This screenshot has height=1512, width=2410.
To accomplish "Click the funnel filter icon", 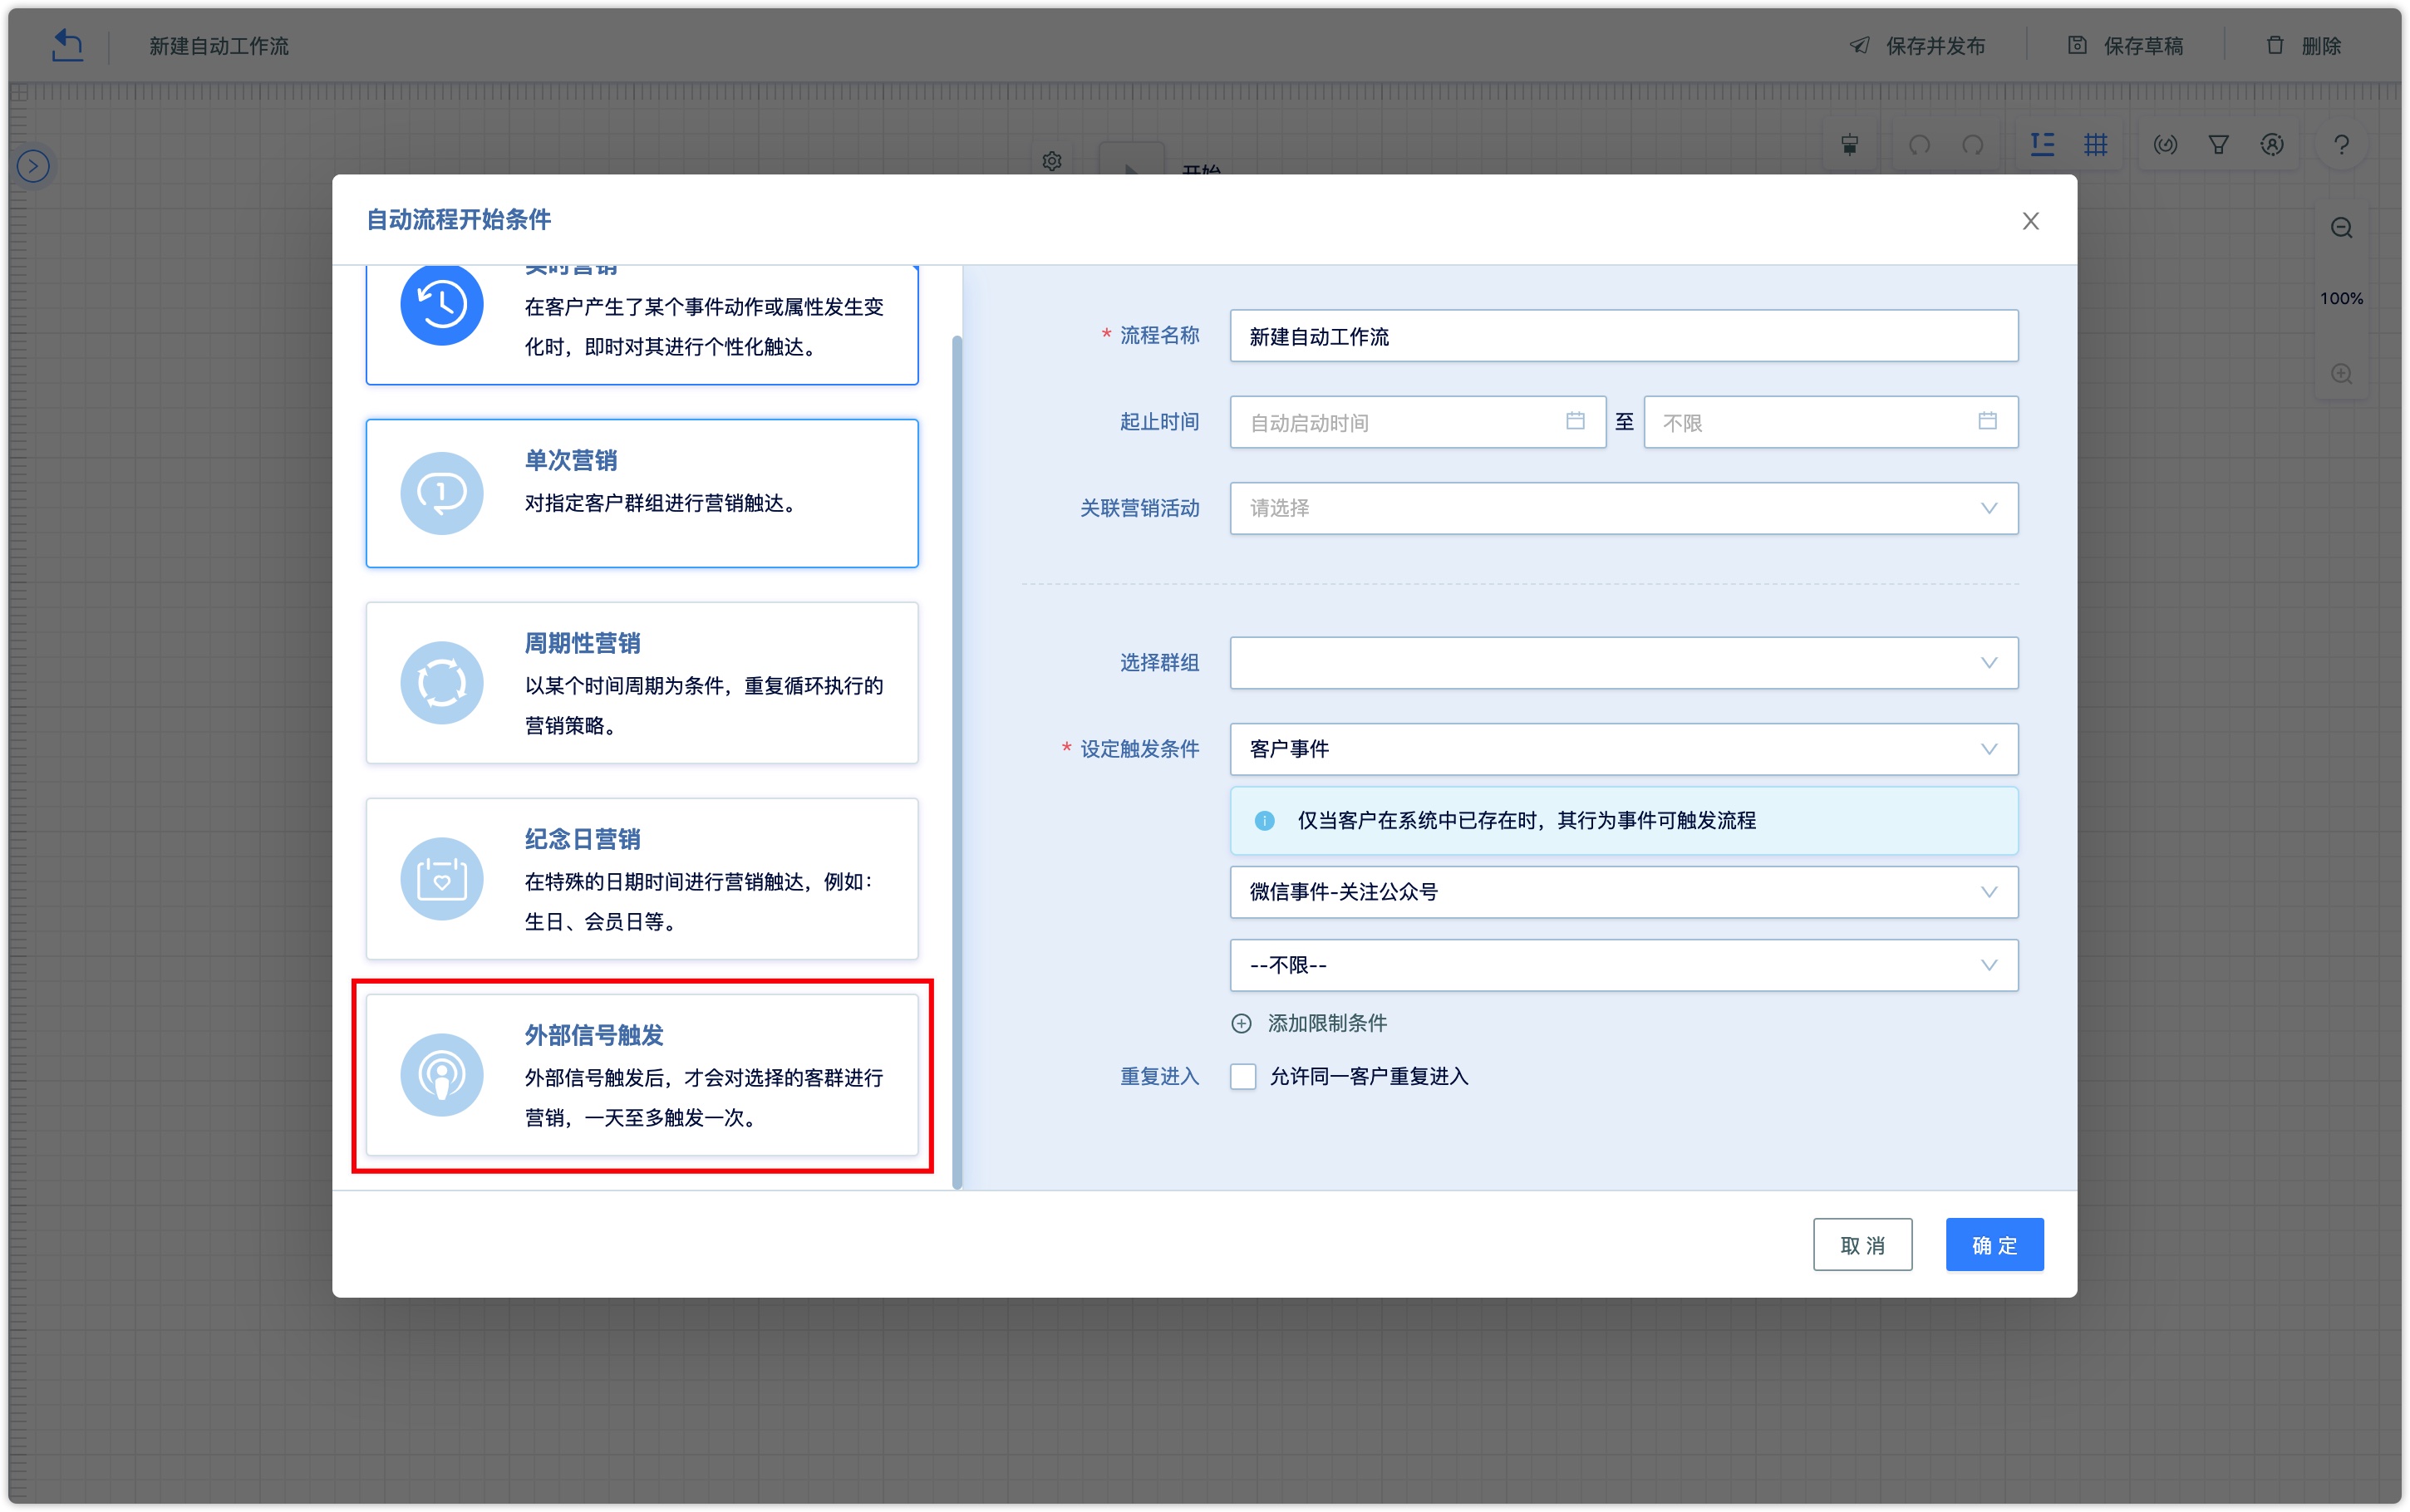I will (x=2218, y=145).
